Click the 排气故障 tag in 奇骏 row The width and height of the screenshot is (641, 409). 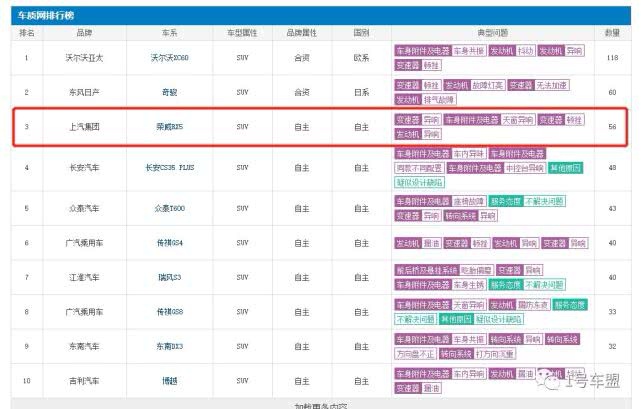[x=439, y=99]
